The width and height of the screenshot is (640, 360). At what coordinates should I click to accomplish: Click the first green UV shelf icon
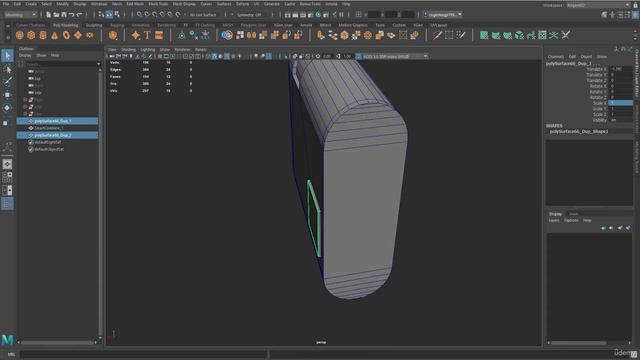484,35
